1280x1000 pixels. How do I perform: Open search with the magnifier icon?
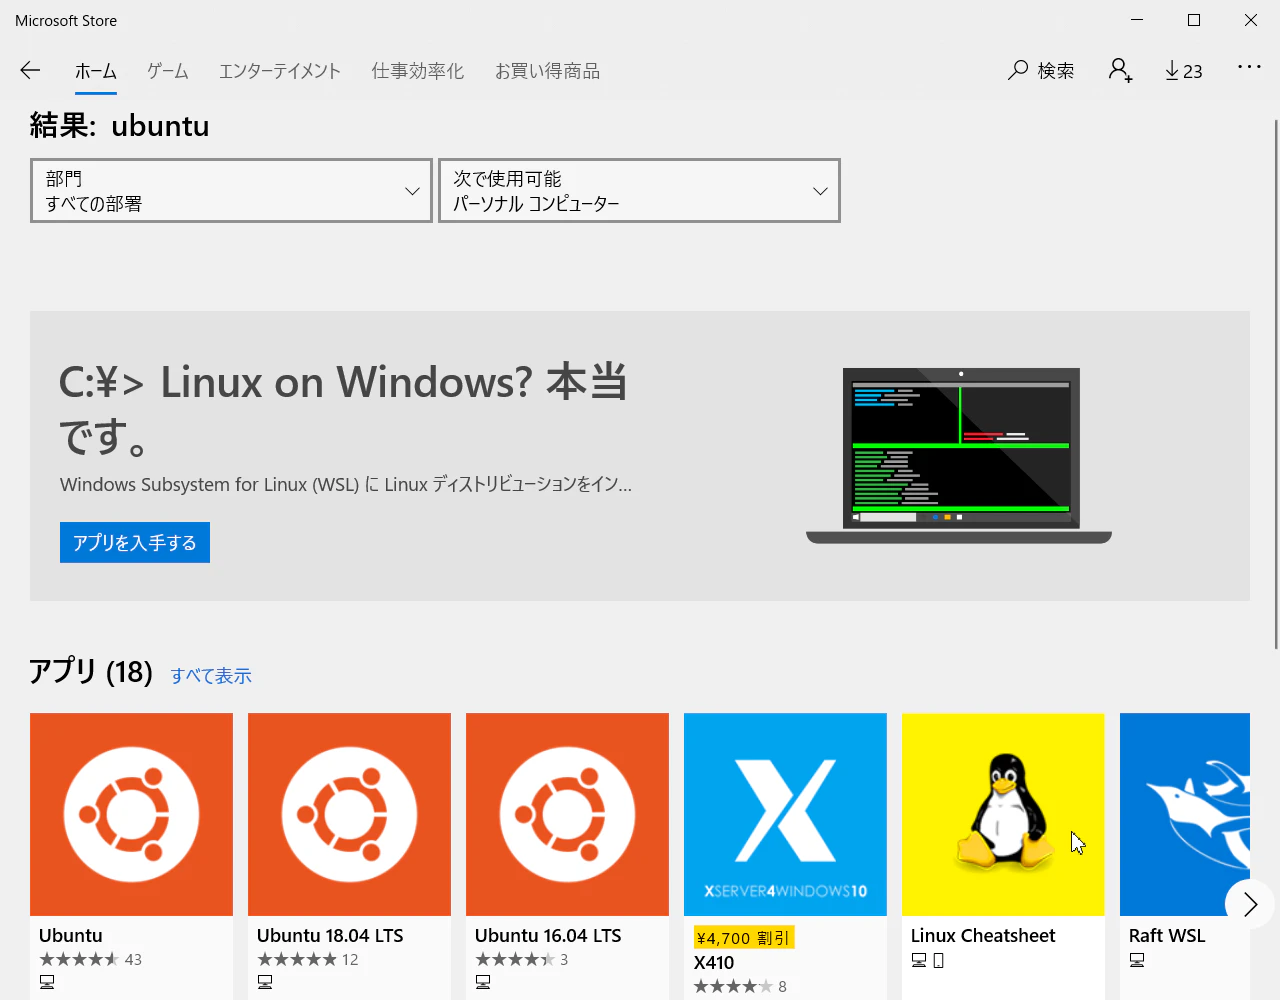1018,70
